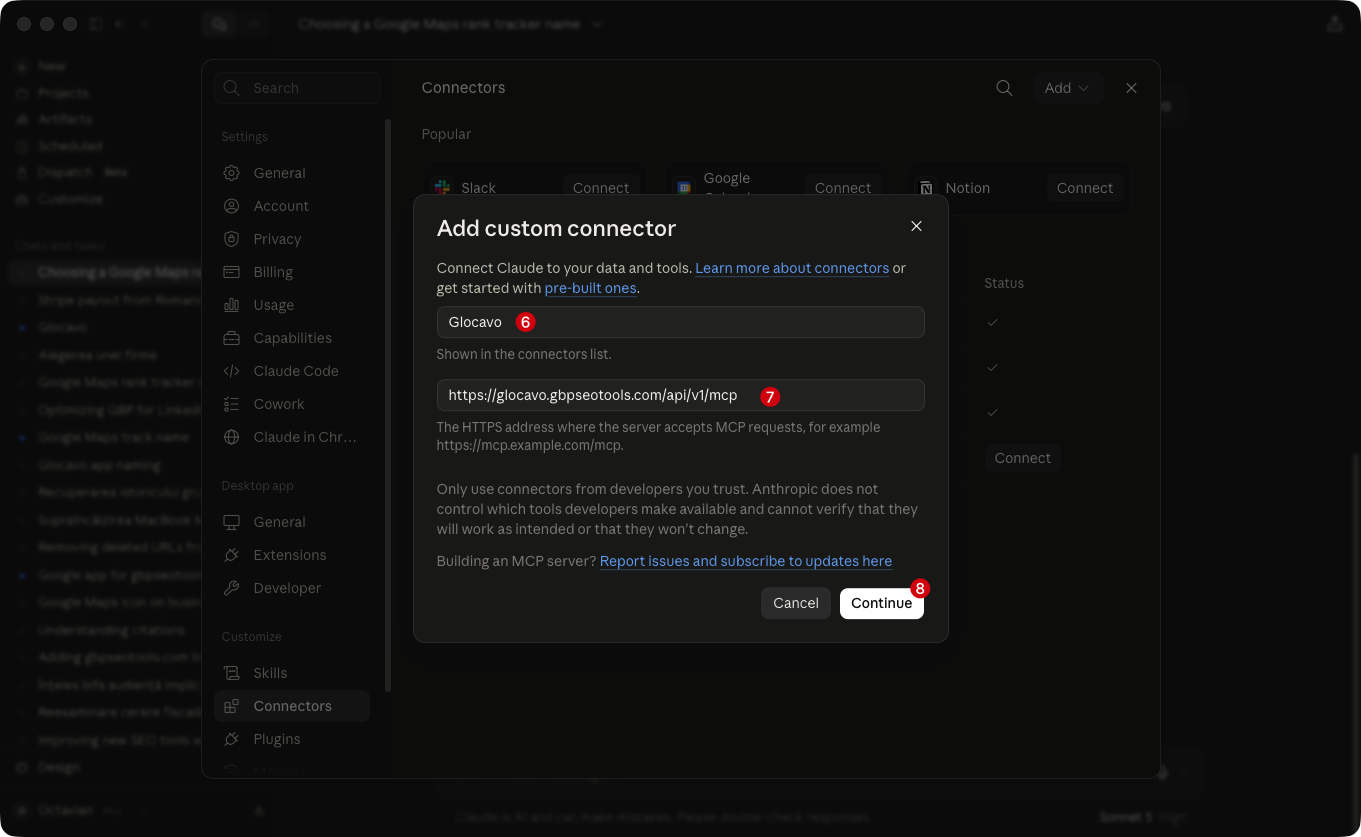Click the Extensions plug icon
The height and width of the screenshot is (837, 1361).
232,555
